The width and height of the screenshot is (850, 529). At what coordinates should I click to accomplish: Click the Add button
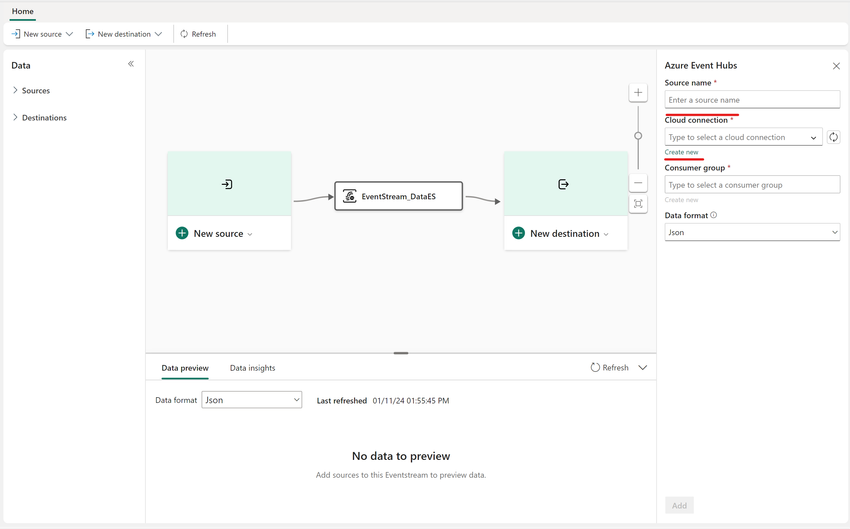coord(679,506)
